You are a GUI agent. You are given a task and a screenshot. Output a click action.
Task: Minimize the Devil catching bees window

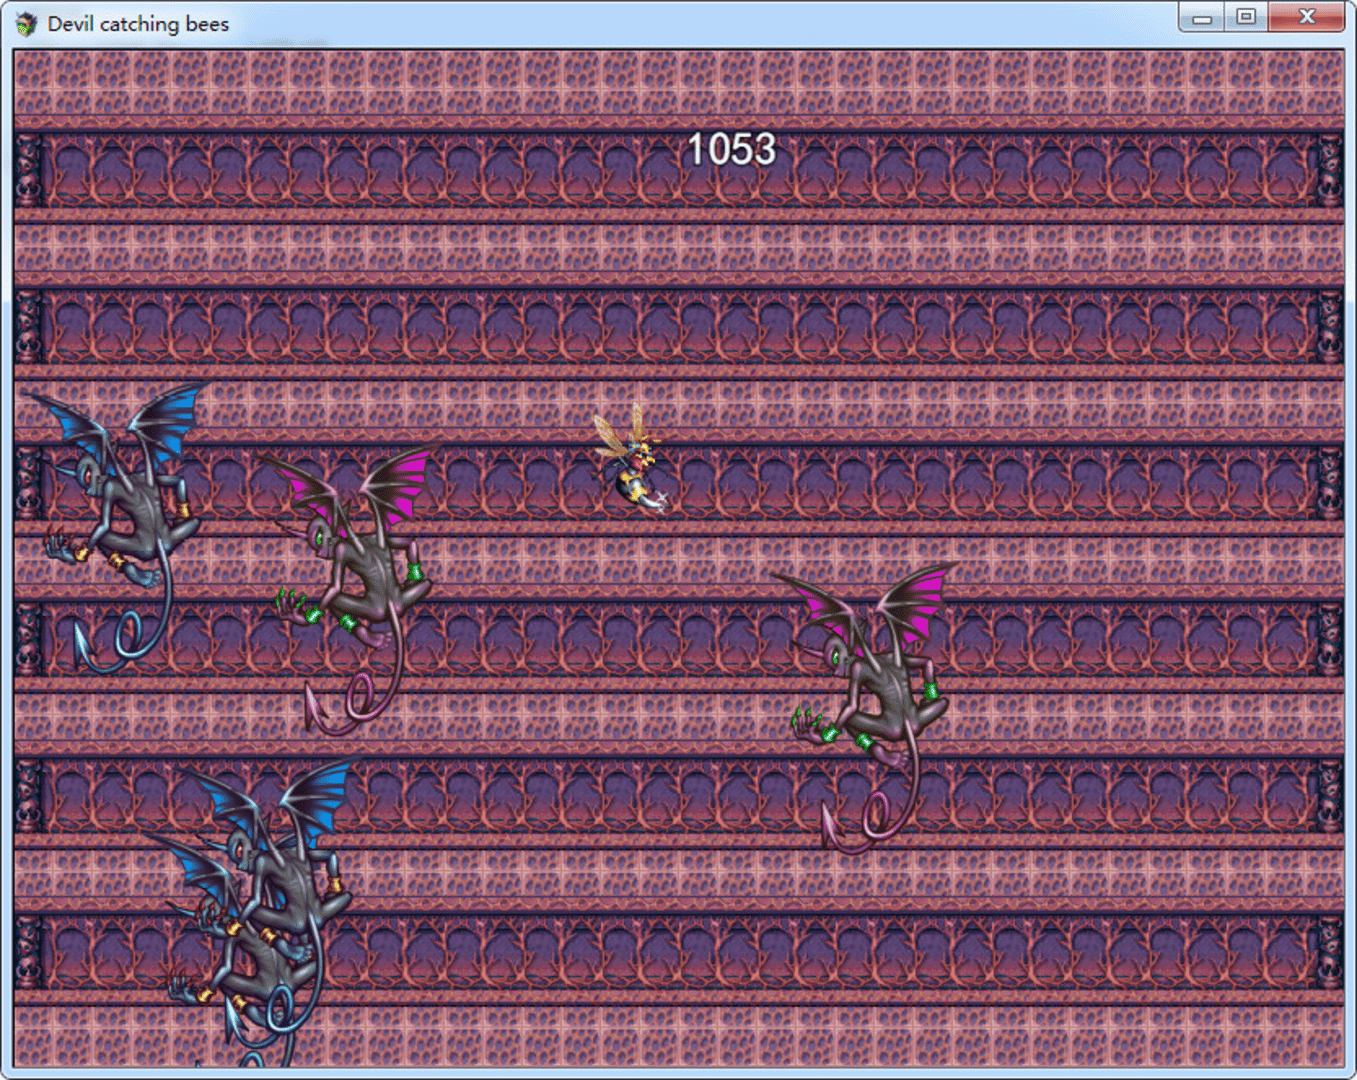1202,17
